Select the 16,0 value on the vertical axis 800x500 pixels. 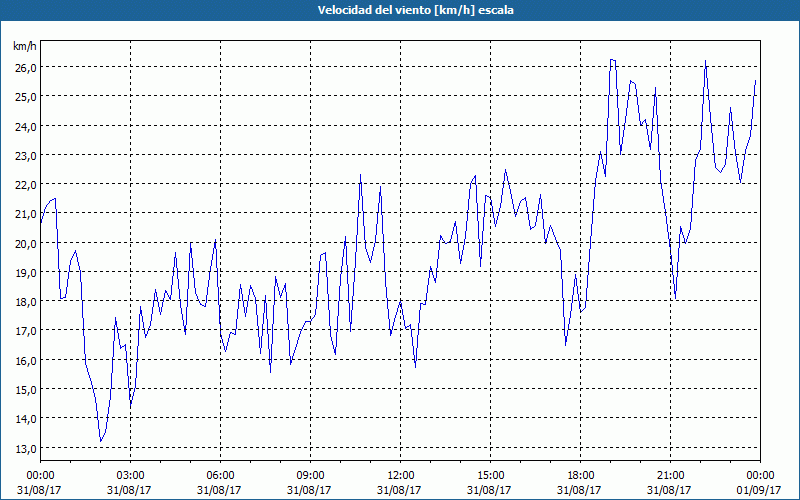tap(25, 361)
